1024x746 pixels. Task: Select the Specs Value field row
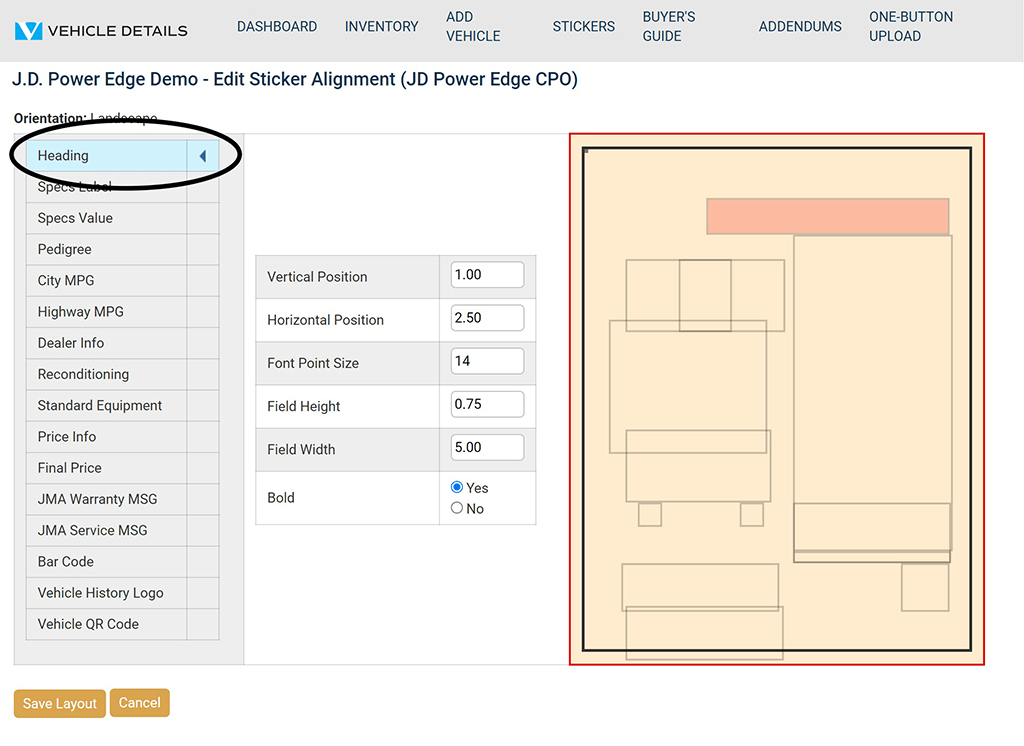pos(106,218)
